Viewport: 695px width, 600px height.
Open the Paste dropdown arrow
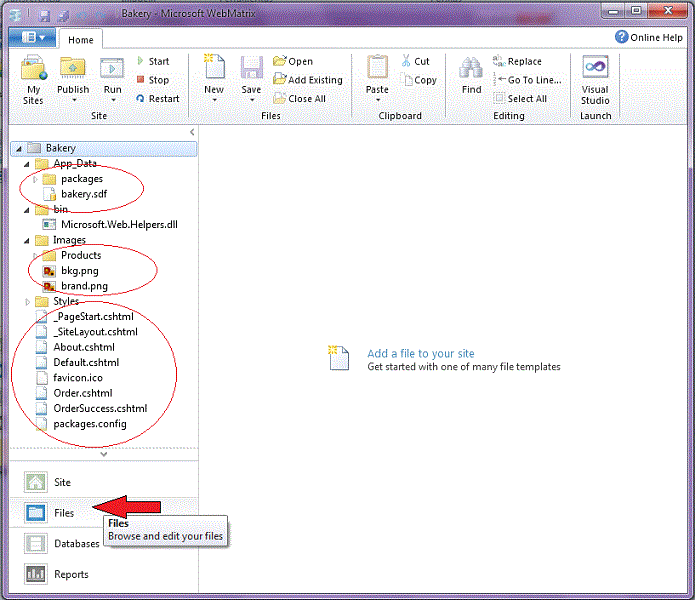pos(378,100)
